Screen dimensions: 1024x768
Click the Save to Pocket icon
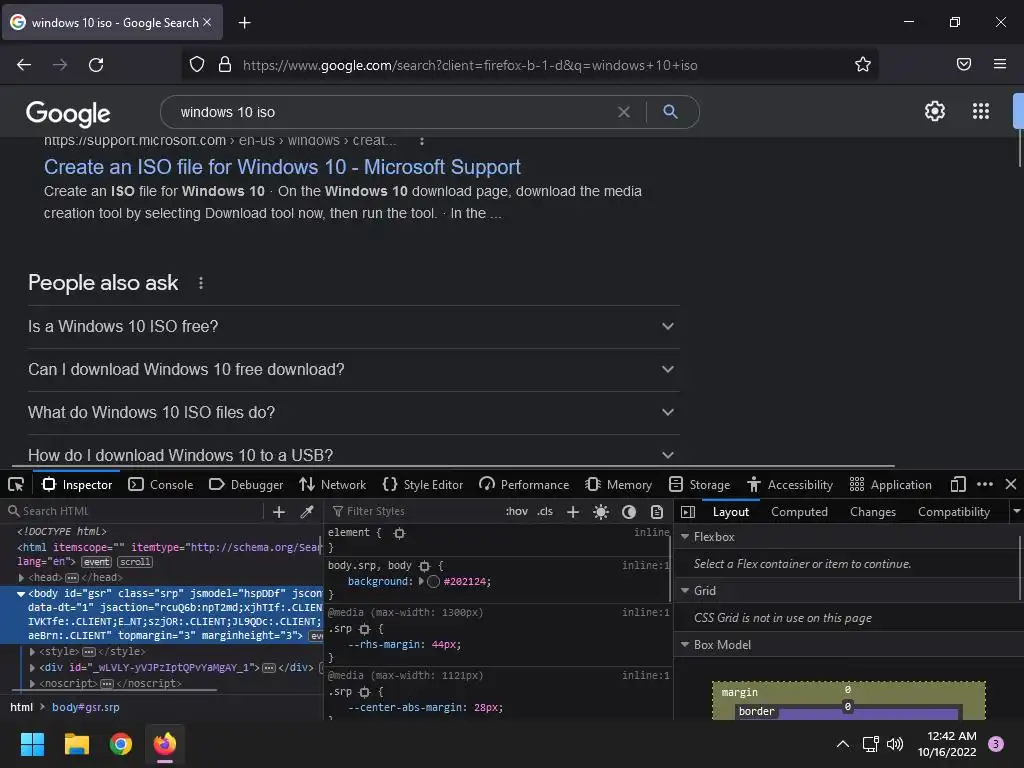pyautogui.click(x=964, y=64)
